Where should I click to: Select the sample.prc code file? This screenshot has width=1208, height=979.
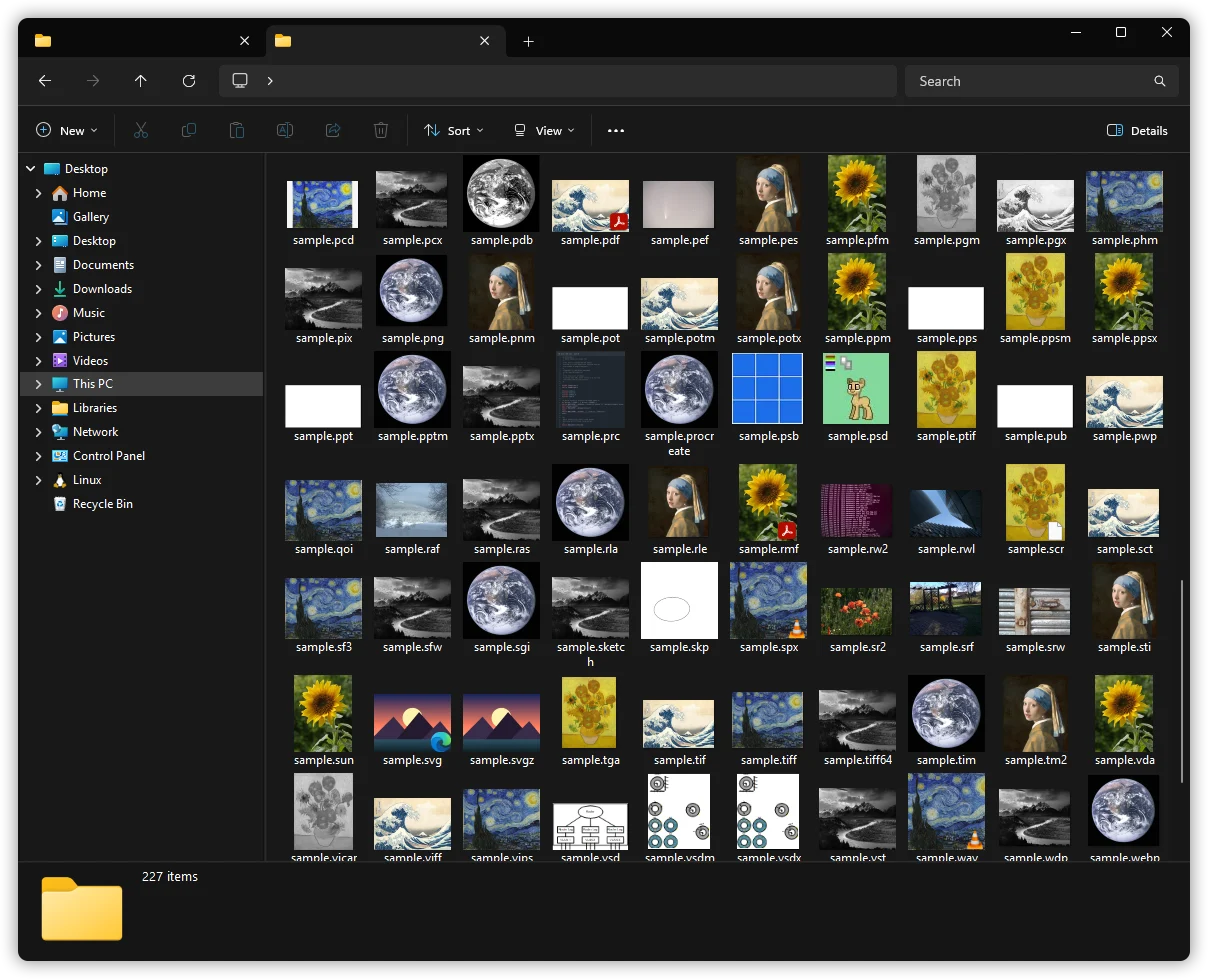590,389
